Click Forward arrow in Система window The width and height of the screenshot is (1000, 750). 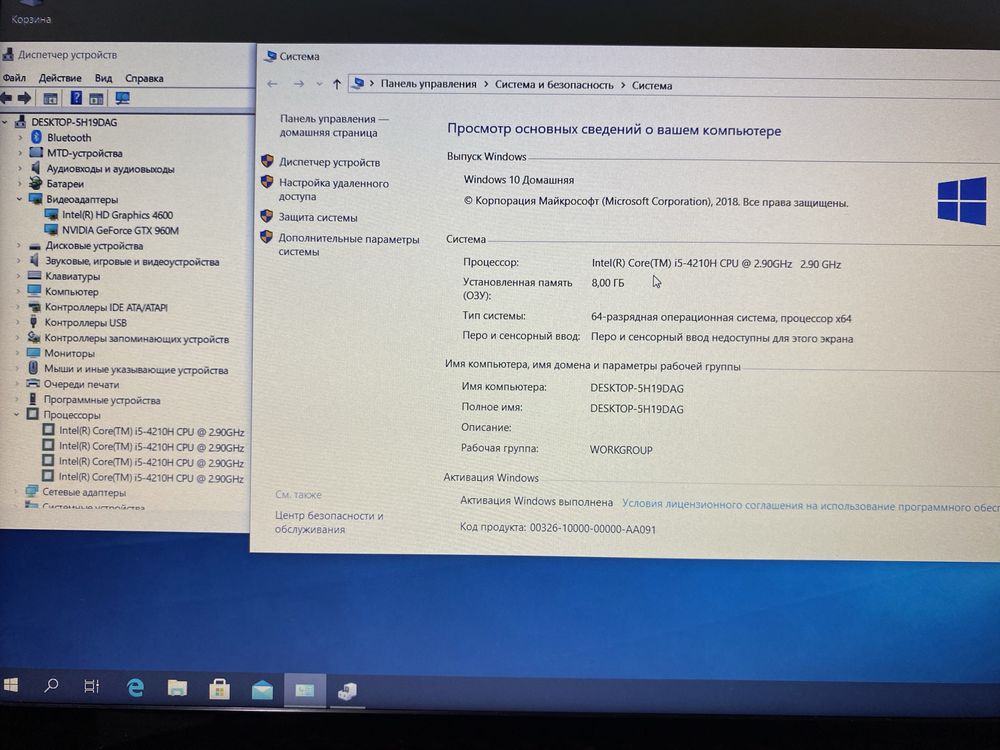pos(298,84)
